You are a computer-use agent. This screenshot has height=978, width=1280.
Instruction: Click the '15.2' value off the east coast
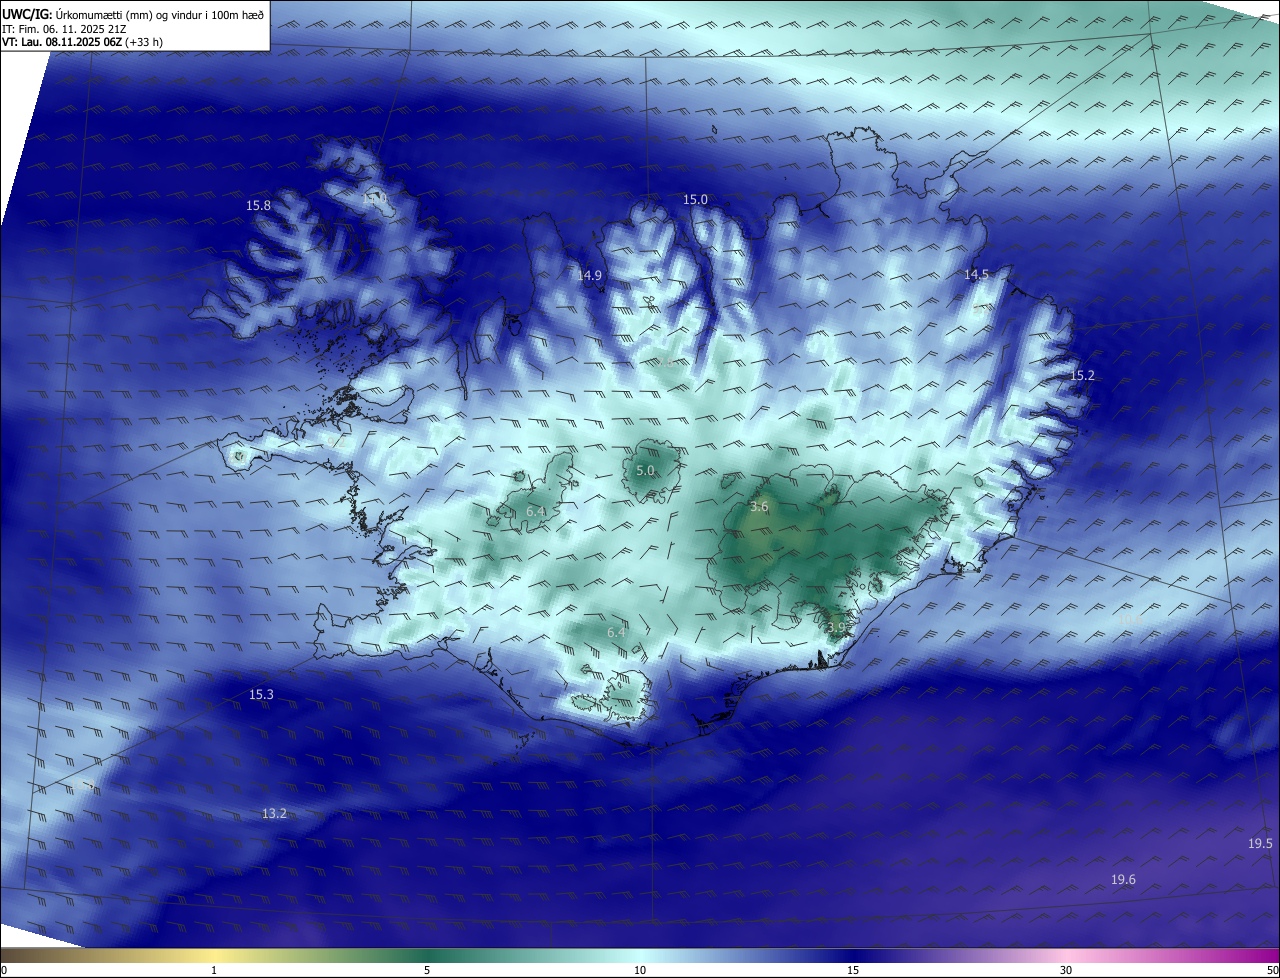pyautogui.click(x=1083, y=376)
